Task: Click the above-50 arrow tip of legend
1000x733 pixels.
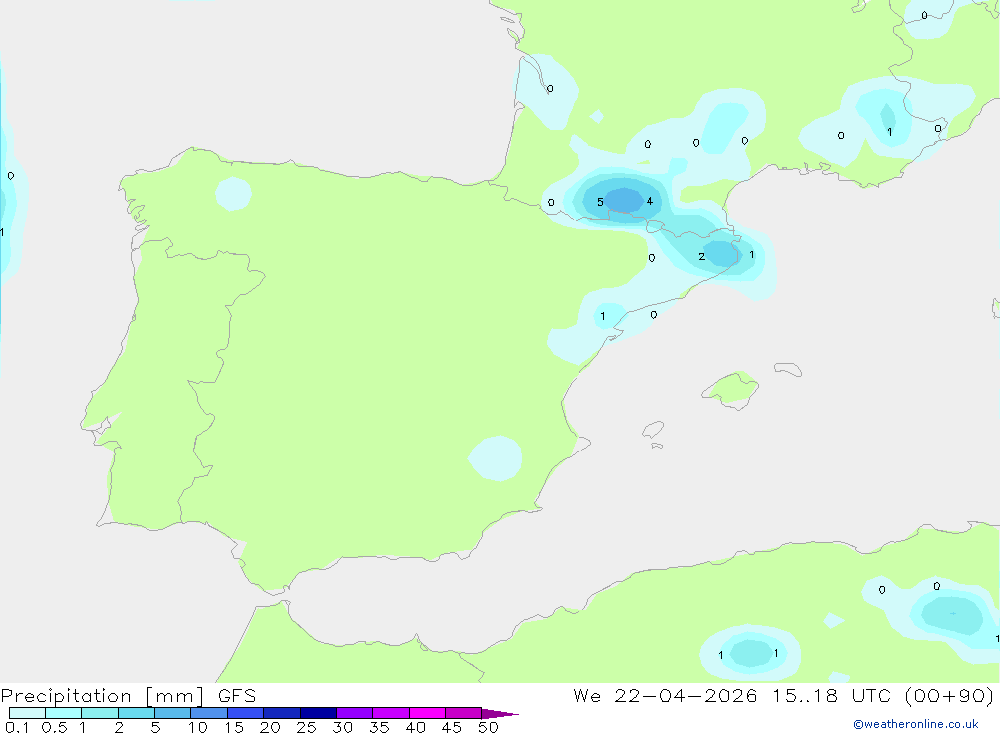Action: [x=499, y=714]
